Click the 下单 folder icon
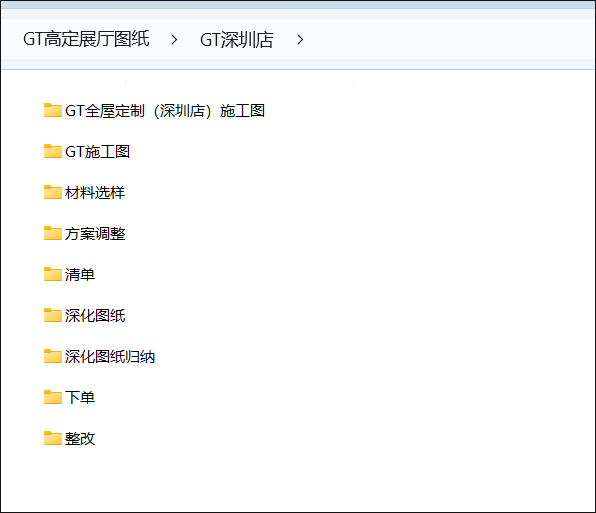The width and height of the screenshot is (596, 513). 53,397
